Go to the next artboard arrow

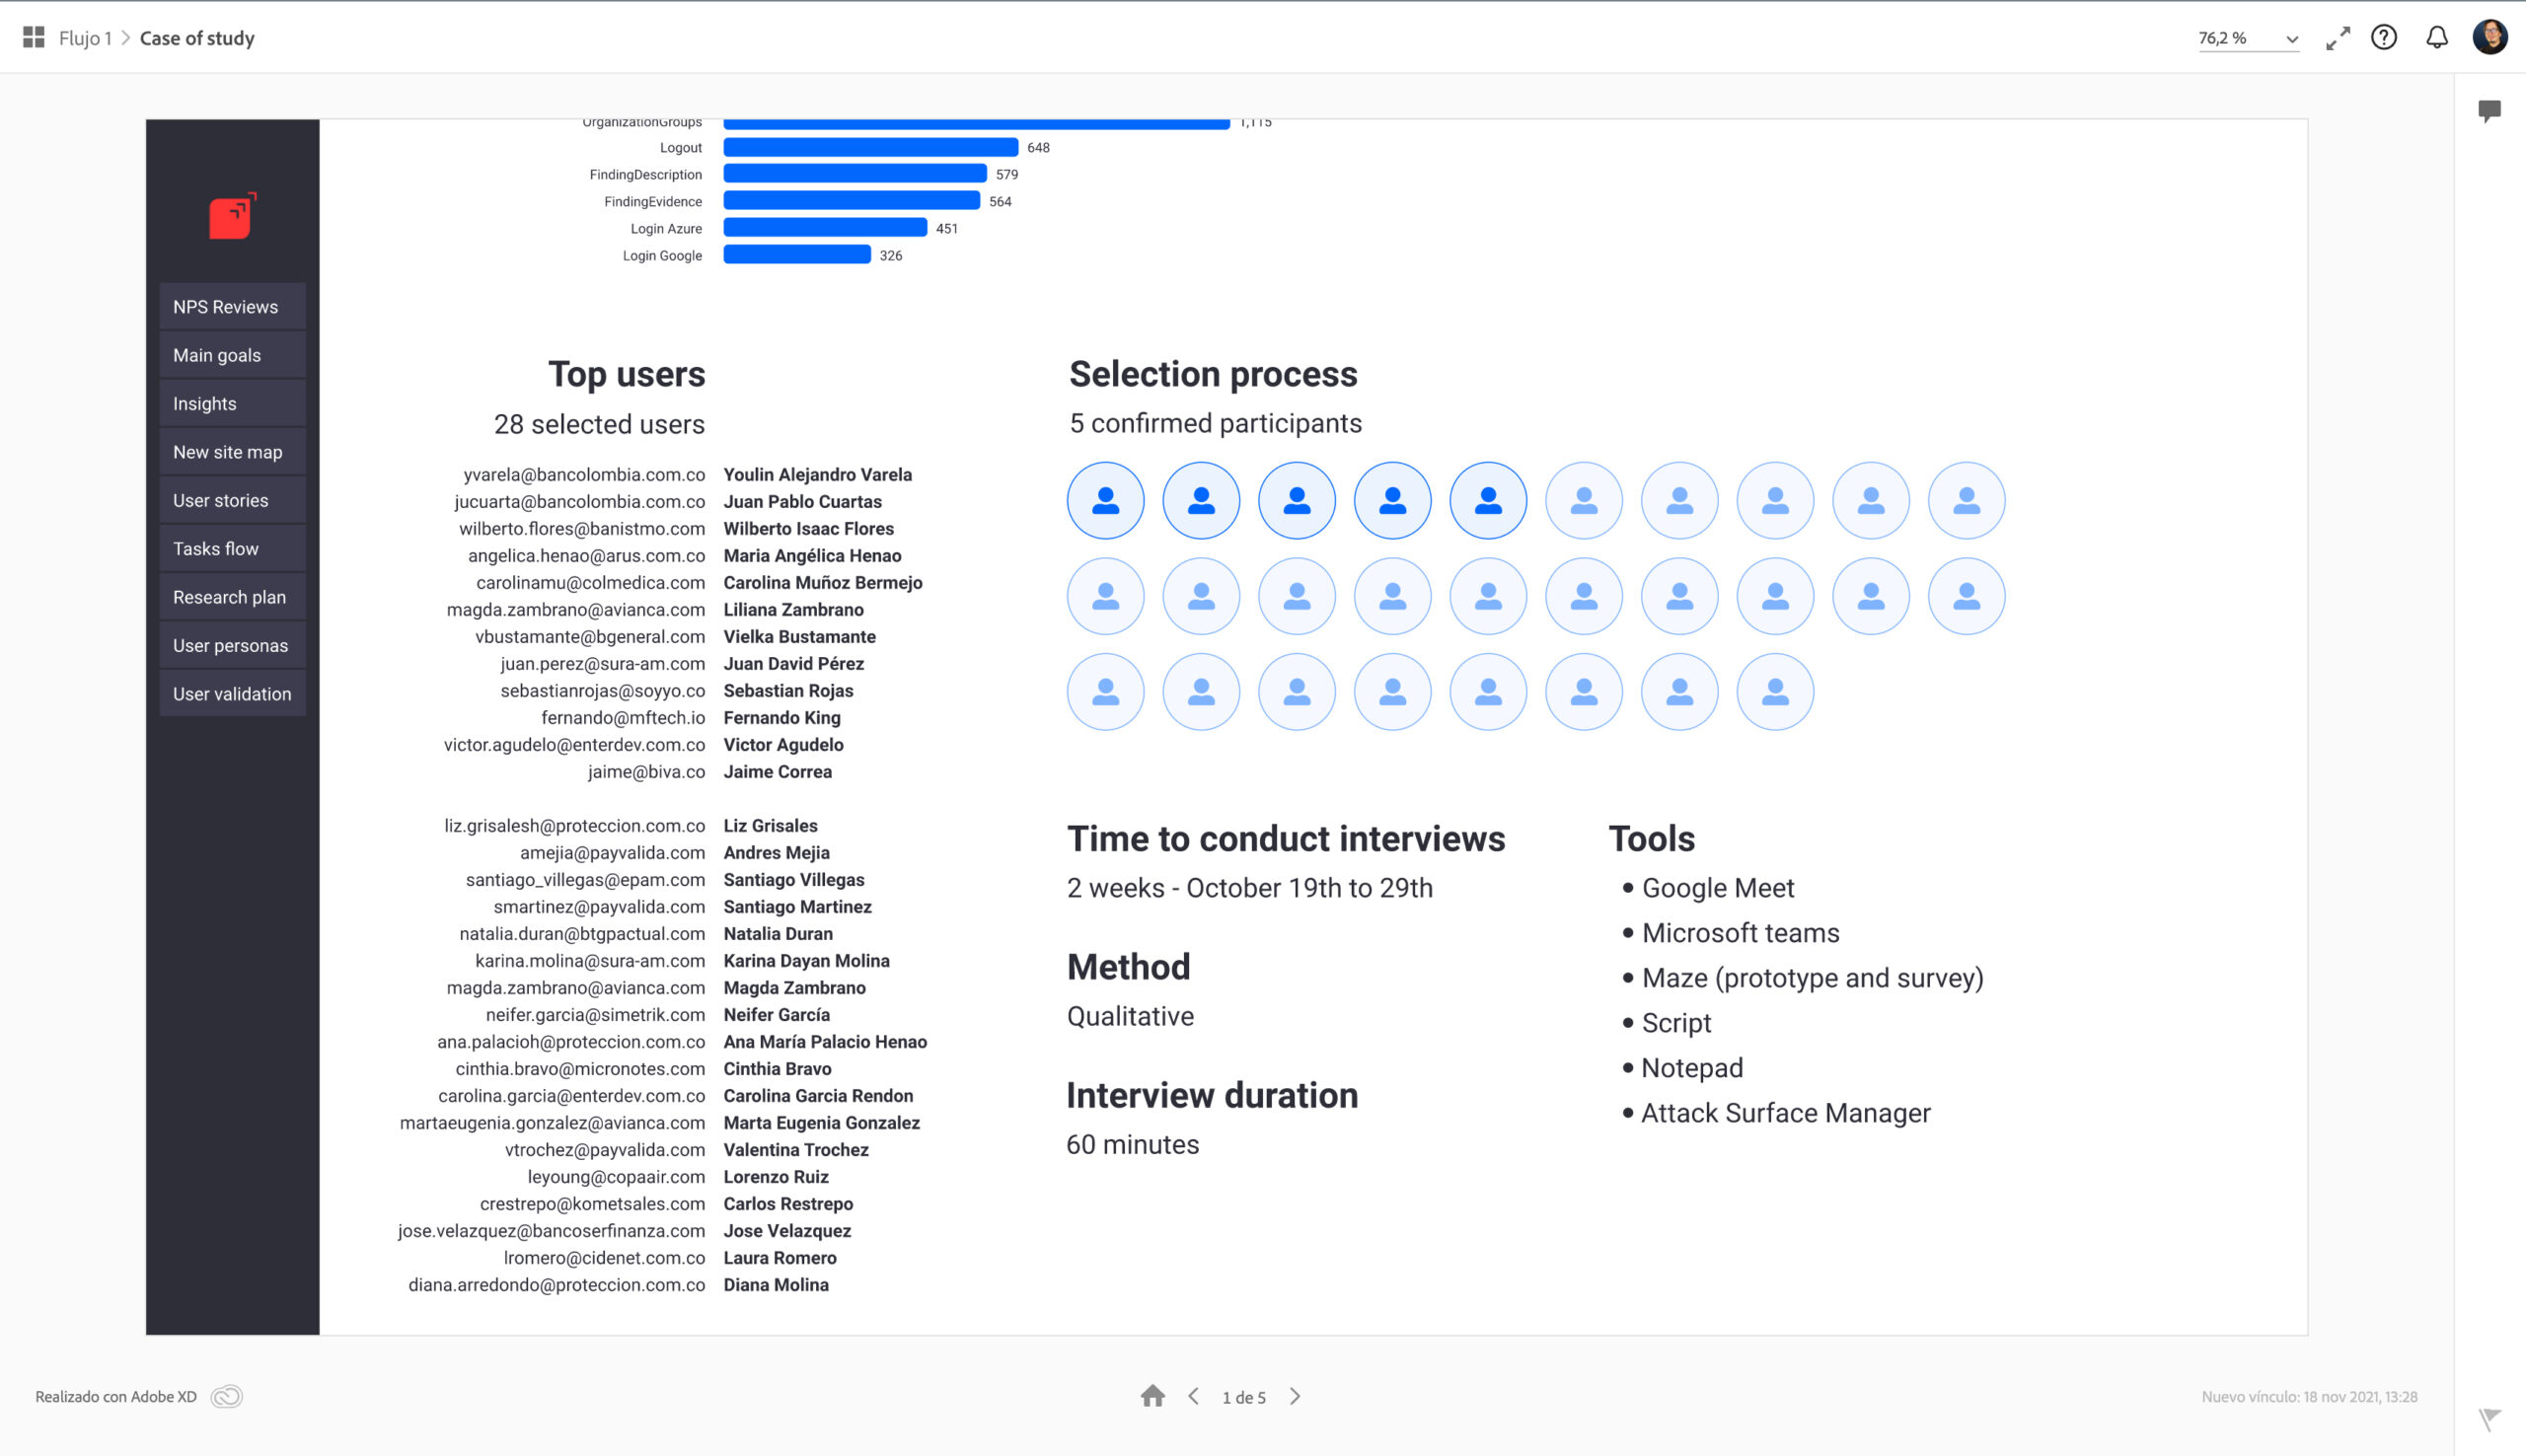(1295, 1396)
